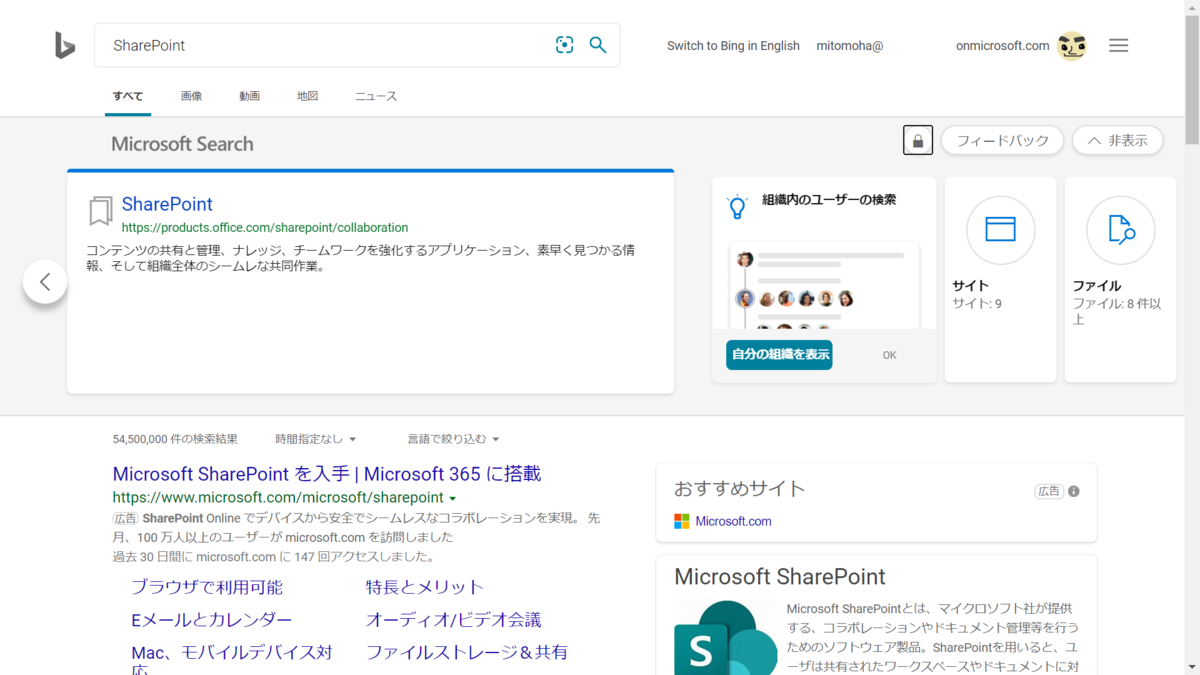The image size is (1200, 675).
Task: Click the 広告 label in おすすめサイト
Action: coord(1048,491)
